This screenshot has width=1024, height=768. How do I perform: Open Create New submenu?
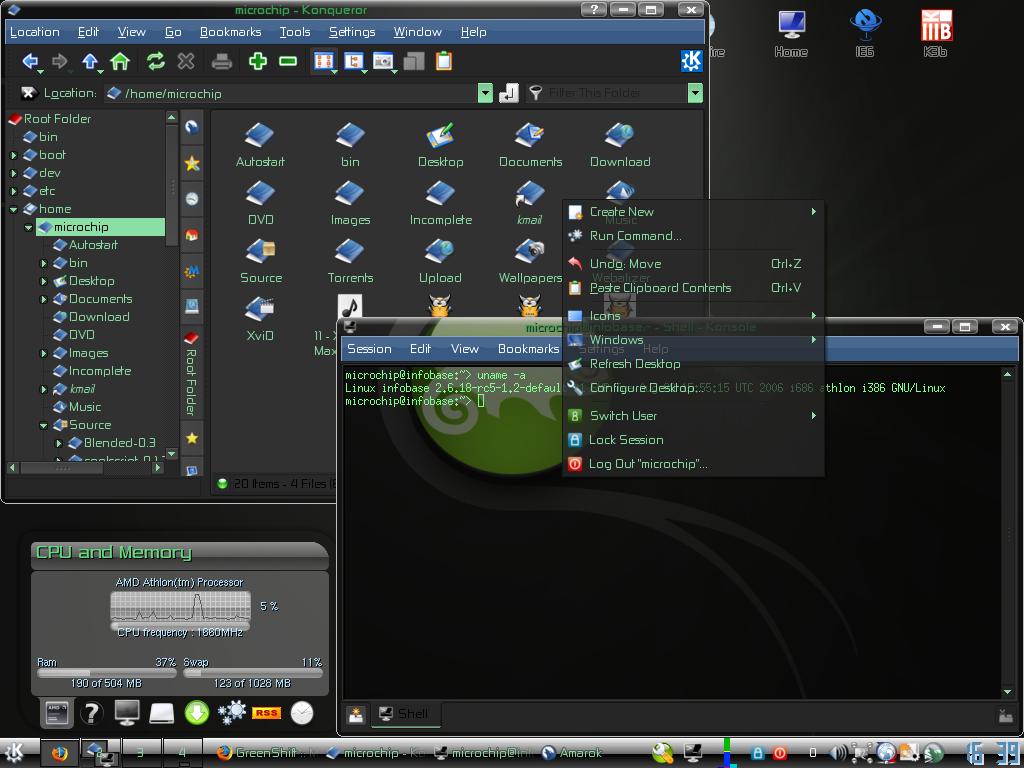pos(693,212)
